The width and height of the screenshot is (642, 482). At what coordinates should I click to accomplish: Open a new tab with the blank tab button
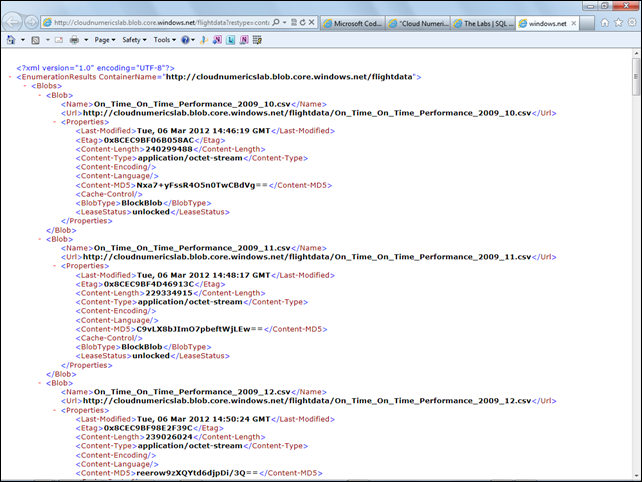(x=587, y=24)
